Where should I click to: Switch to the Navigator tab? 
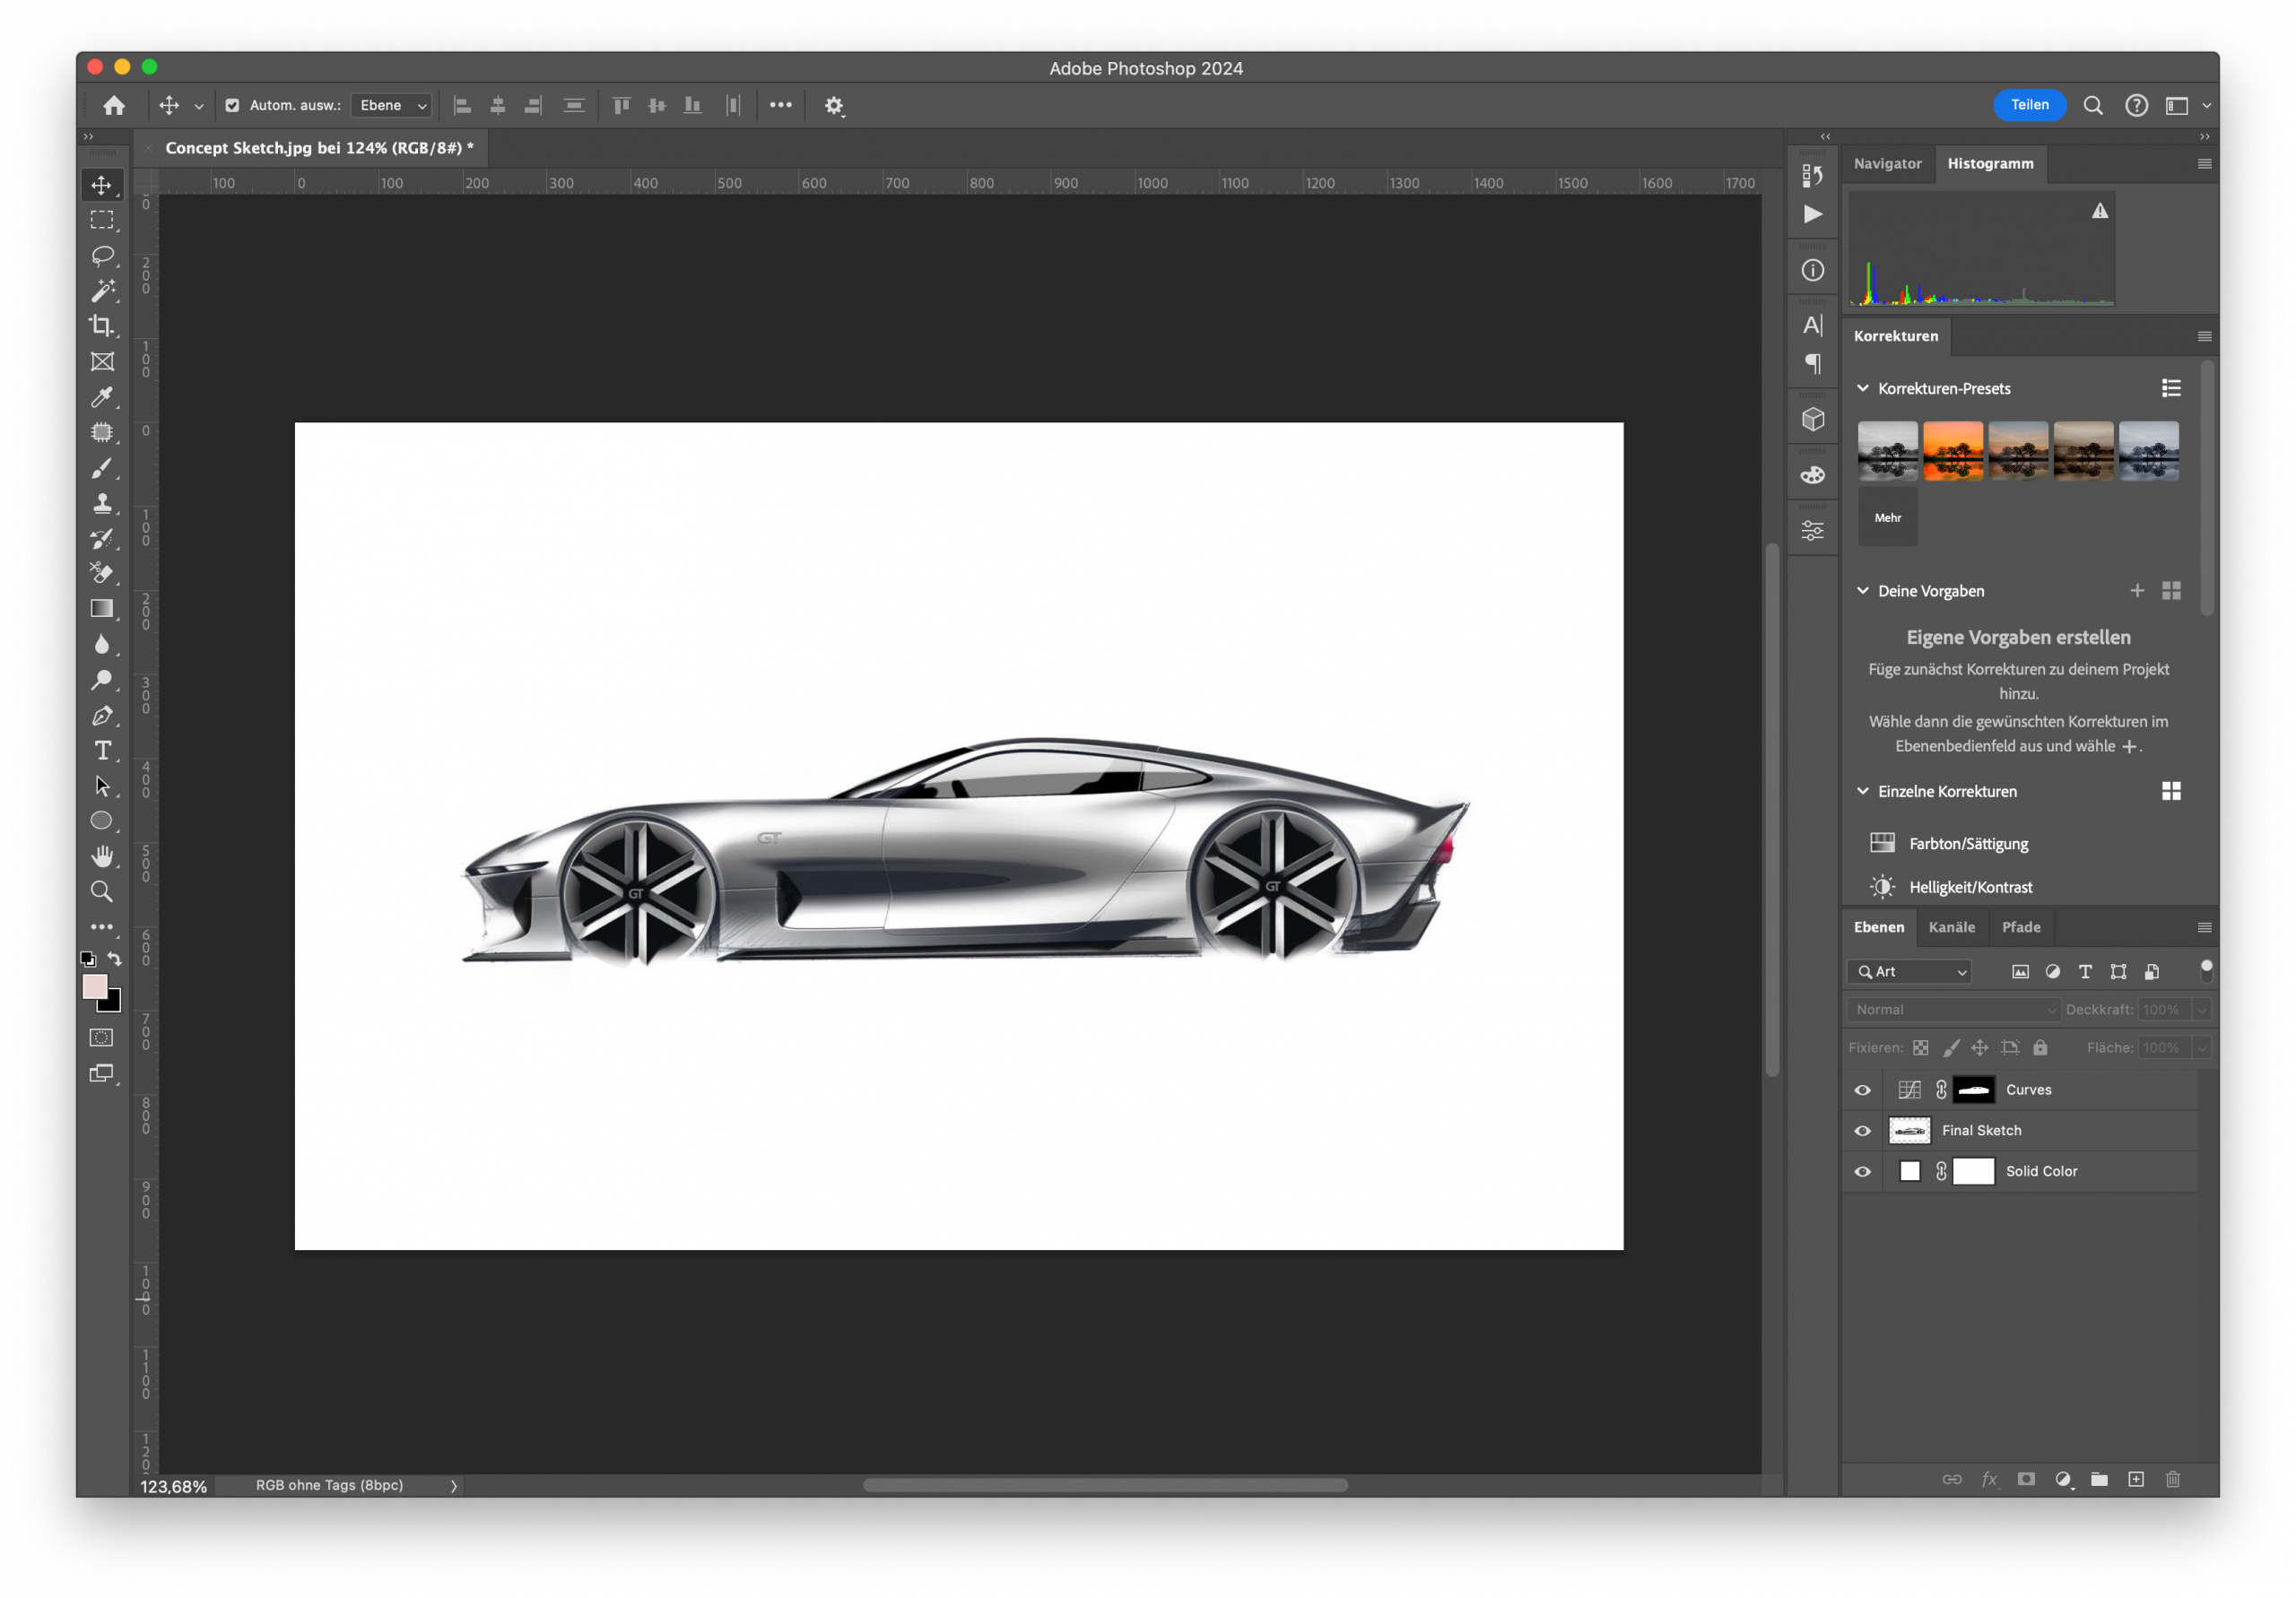(x=1887, y=163)
